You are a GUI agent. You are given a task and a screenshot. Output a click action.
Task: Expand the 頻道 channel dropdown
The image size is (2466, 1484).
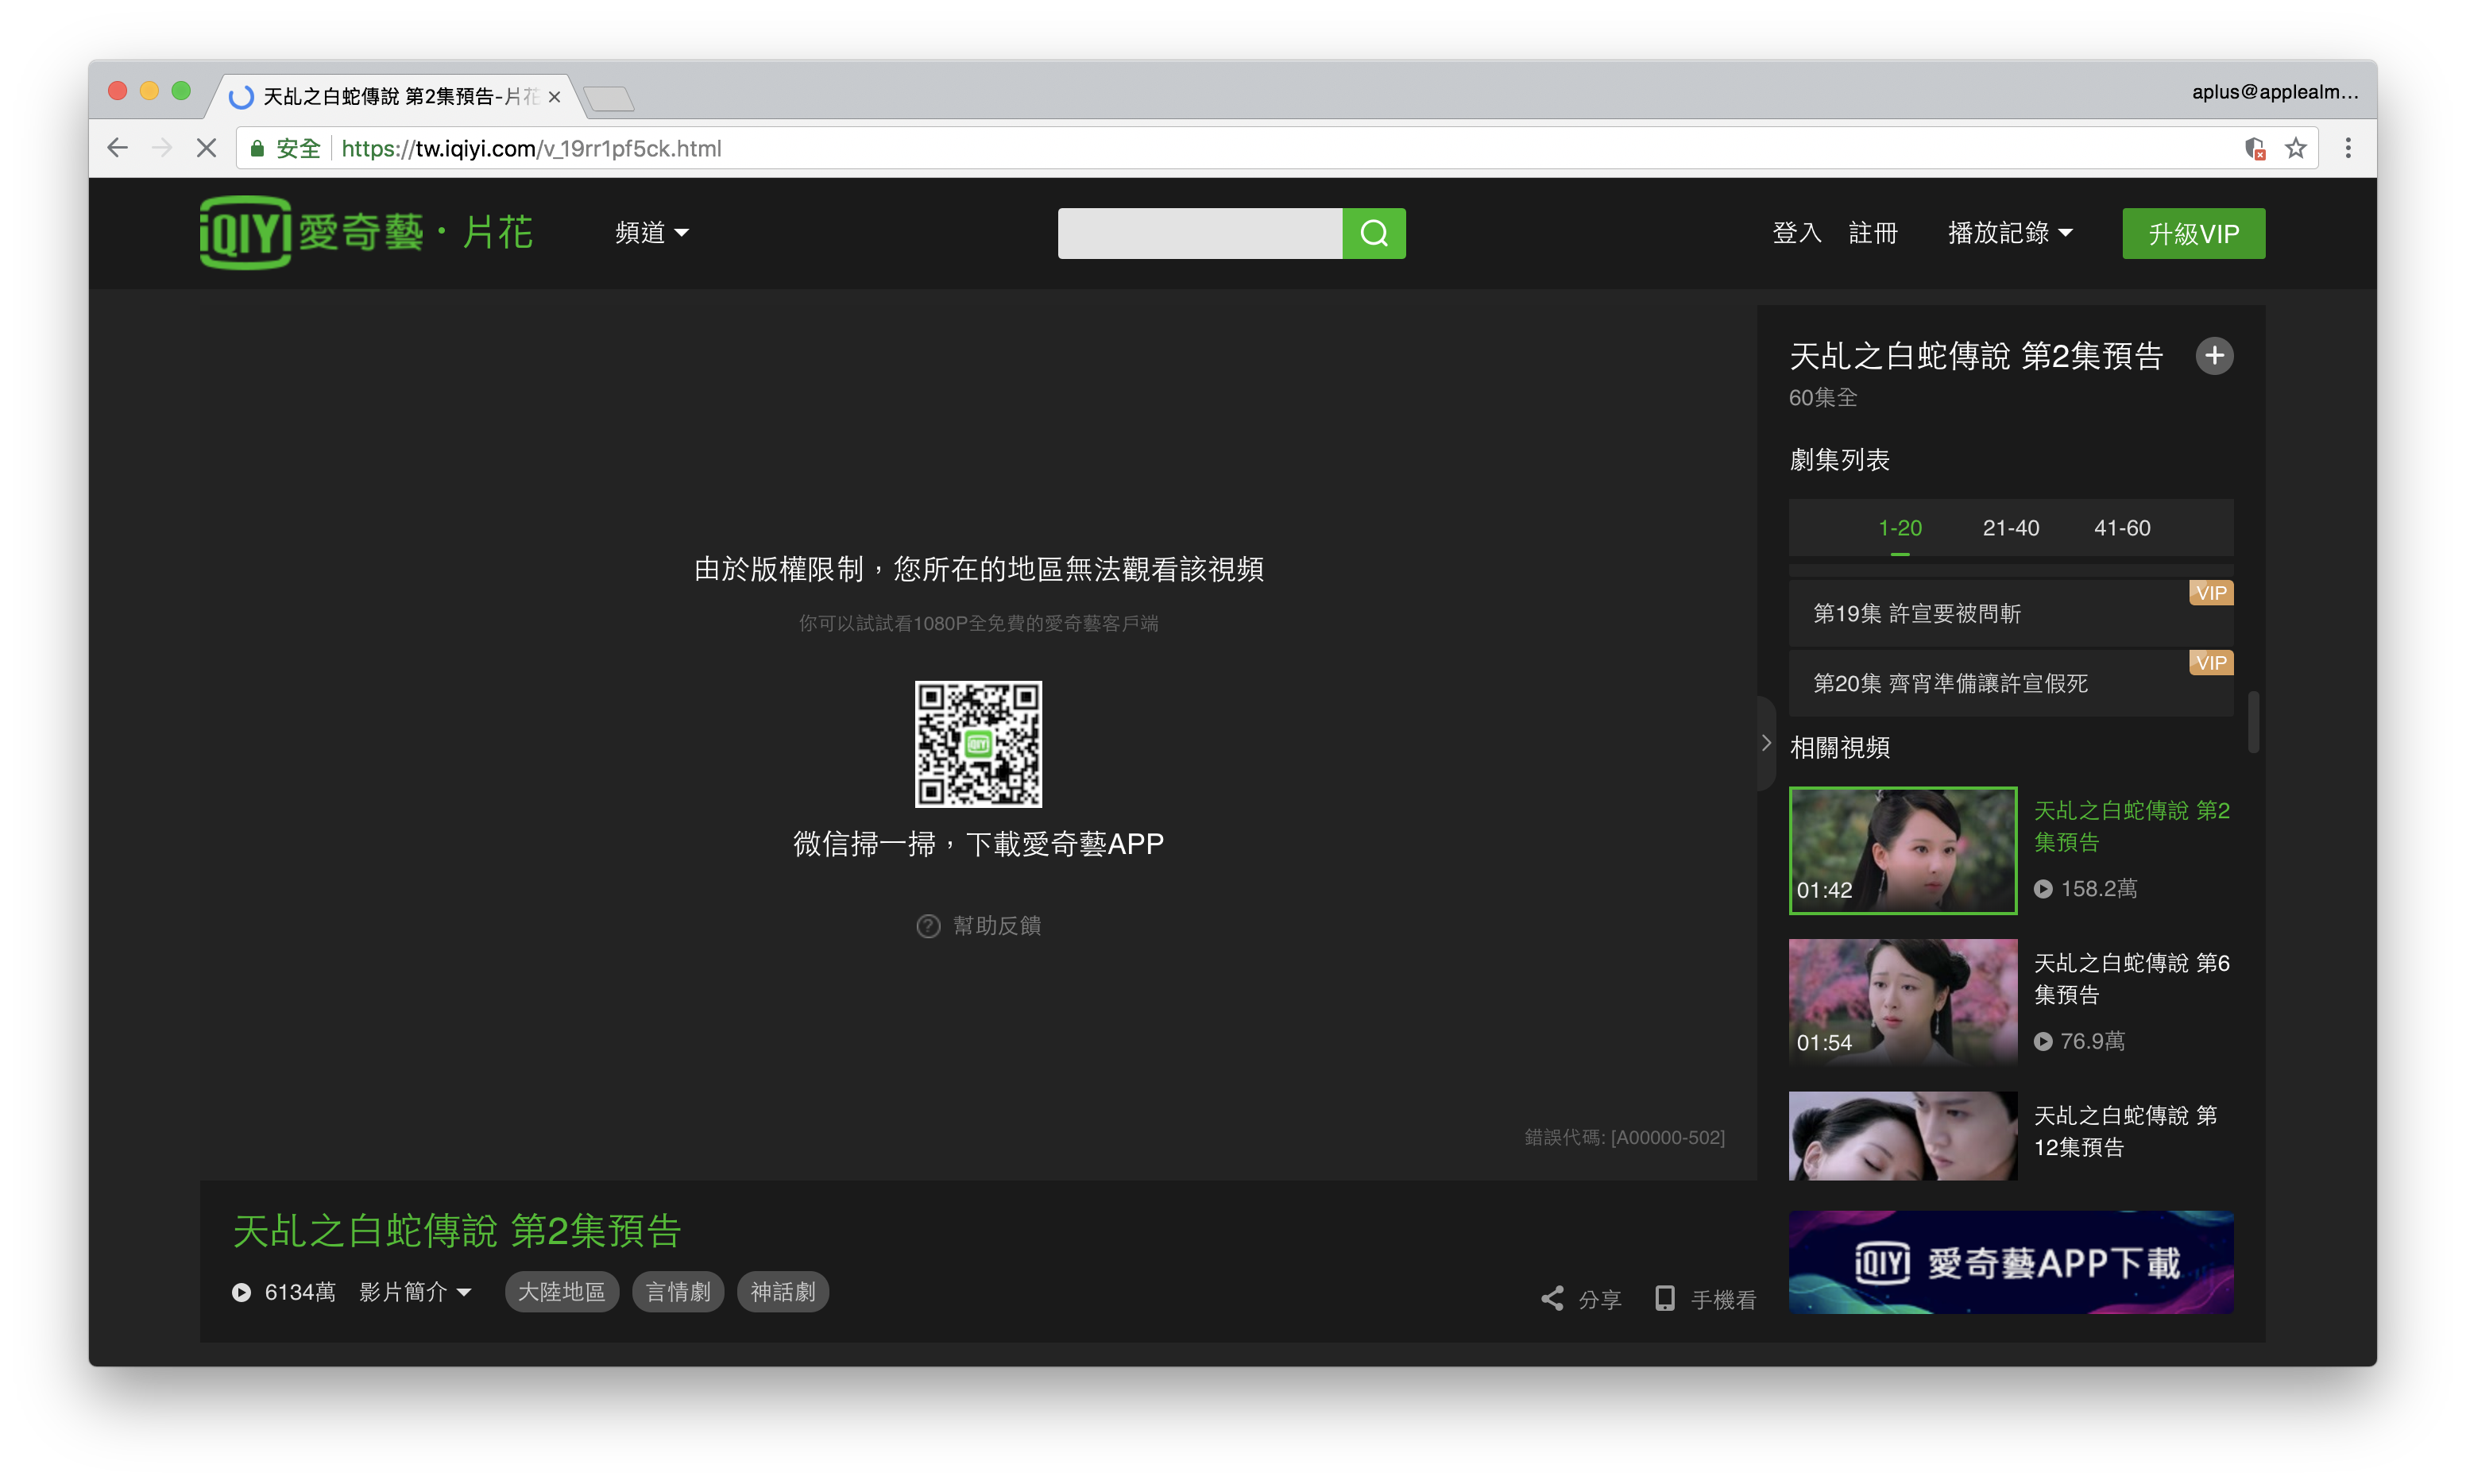pos(651,233)
